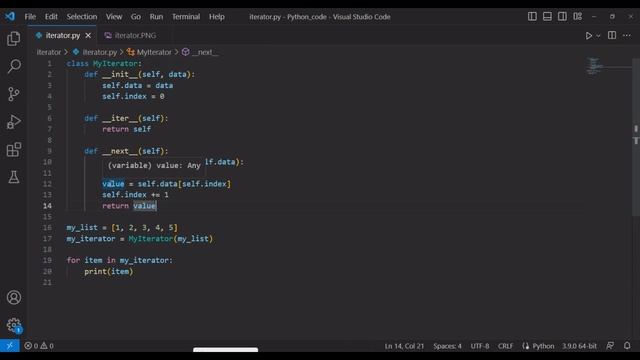
Task: Change end of line via CRLF
Action: pyautogui.click(x=505, y=346)
